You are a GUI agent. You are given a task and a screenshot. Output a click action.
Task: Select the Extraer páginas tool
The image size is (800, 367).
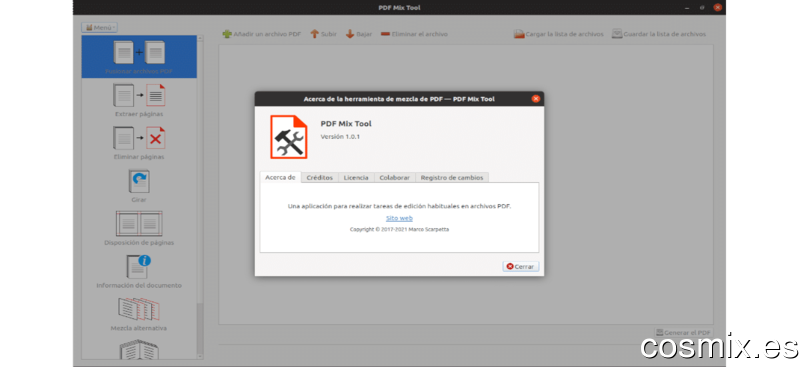pyautogui.click(x=139, y=100)
